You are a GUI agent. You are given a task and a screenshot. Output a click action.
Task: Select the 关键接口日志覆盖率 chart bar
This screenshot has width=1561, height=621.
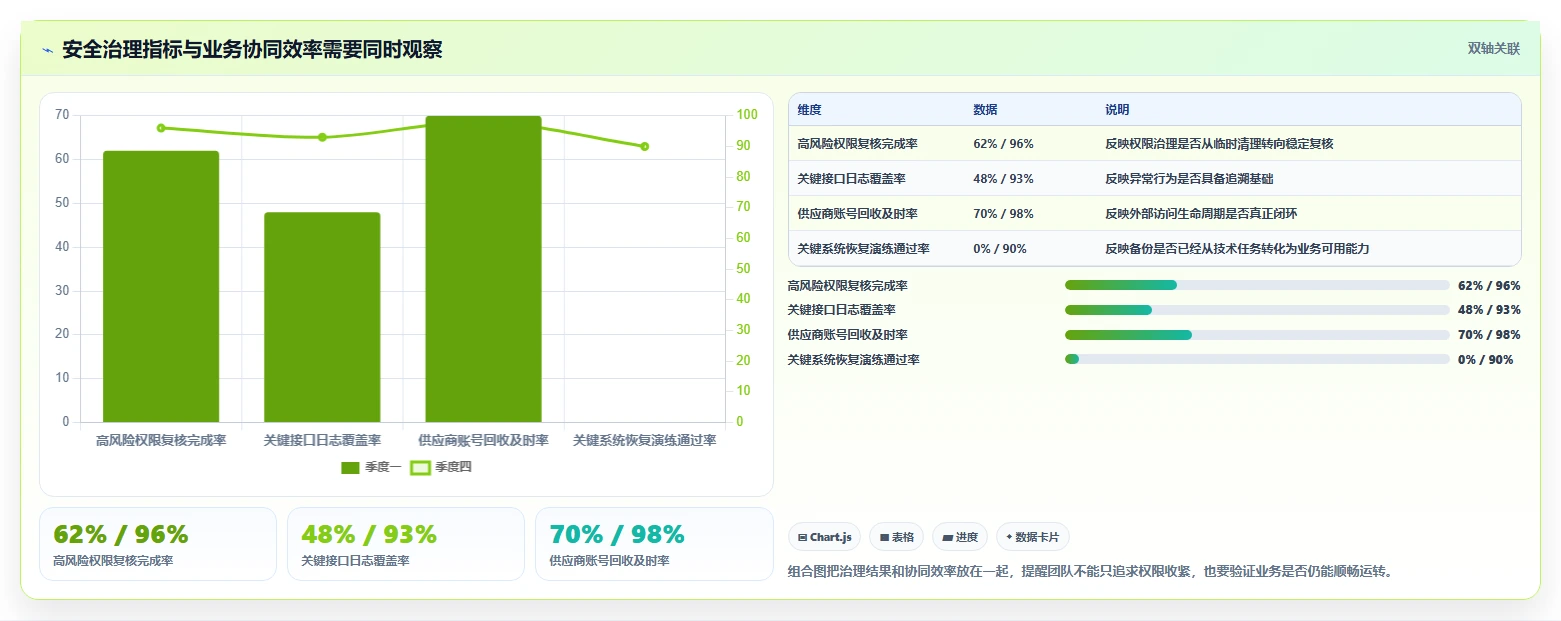point(322,317)
